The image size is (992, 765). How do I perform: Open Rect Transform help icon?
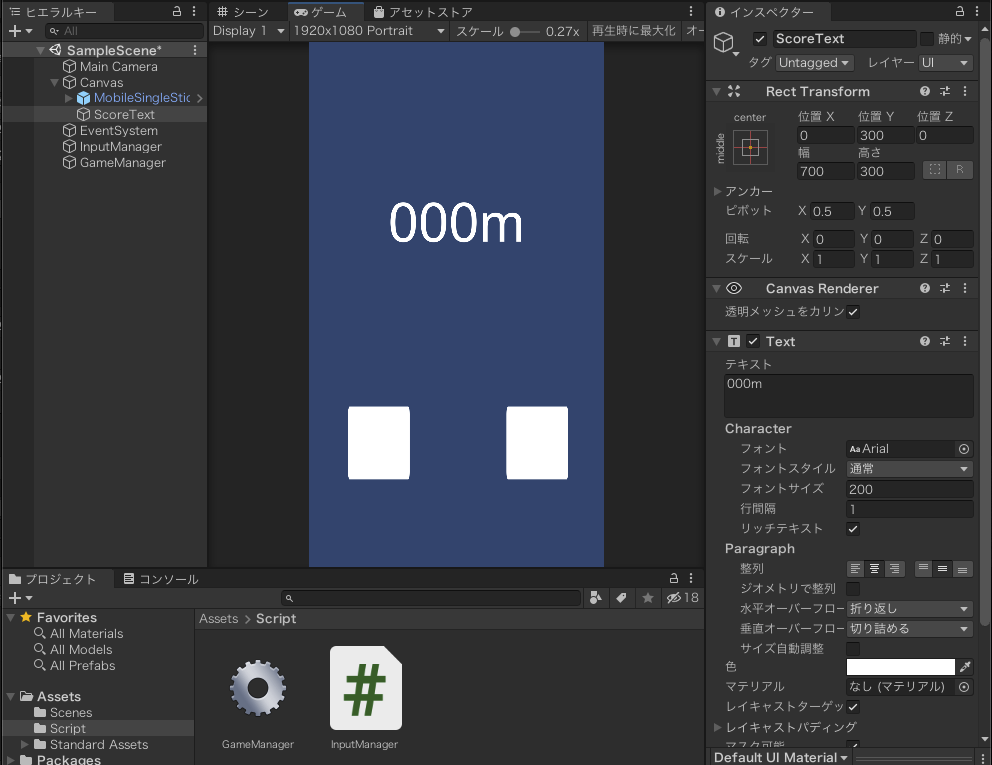[925, 91]
